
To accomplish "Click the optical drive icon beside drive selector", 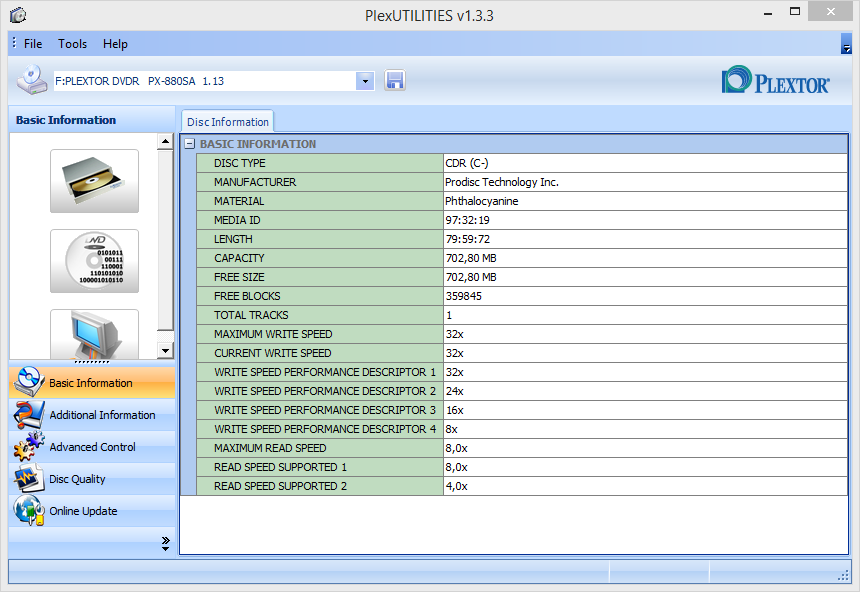I will pyautogui.click(x=31, y=80).
